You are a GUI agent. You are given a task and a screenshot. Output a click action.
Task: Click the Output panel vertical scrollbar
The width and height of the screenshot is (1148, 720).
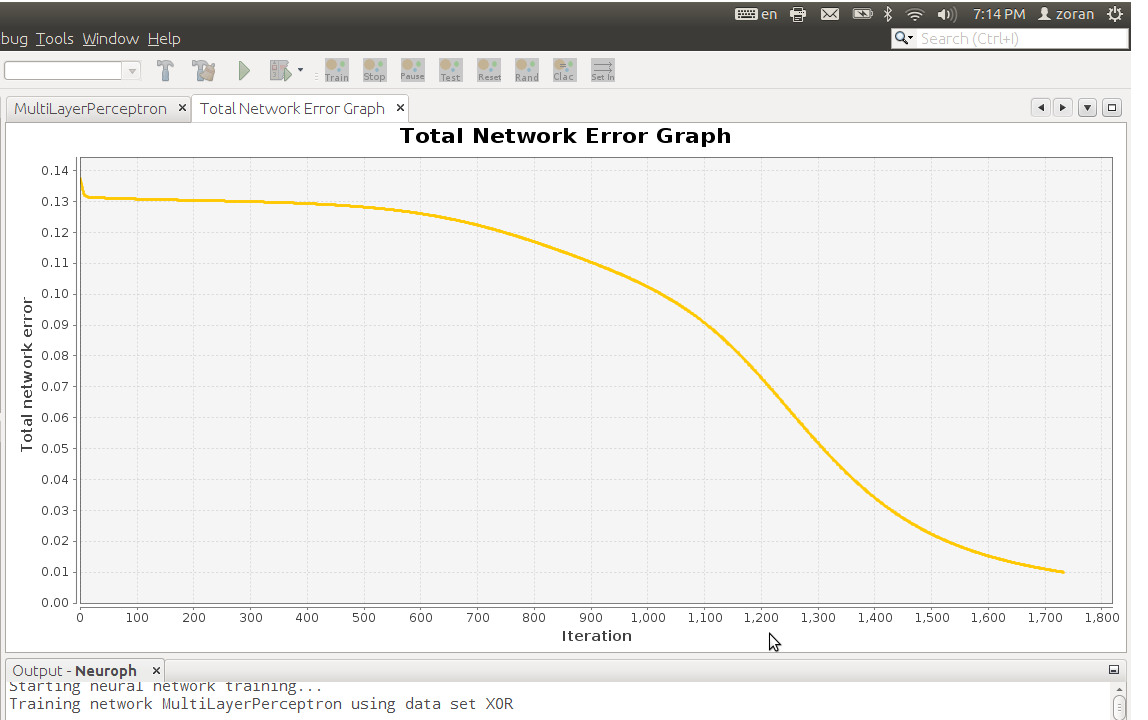(x=1119, y=706)
